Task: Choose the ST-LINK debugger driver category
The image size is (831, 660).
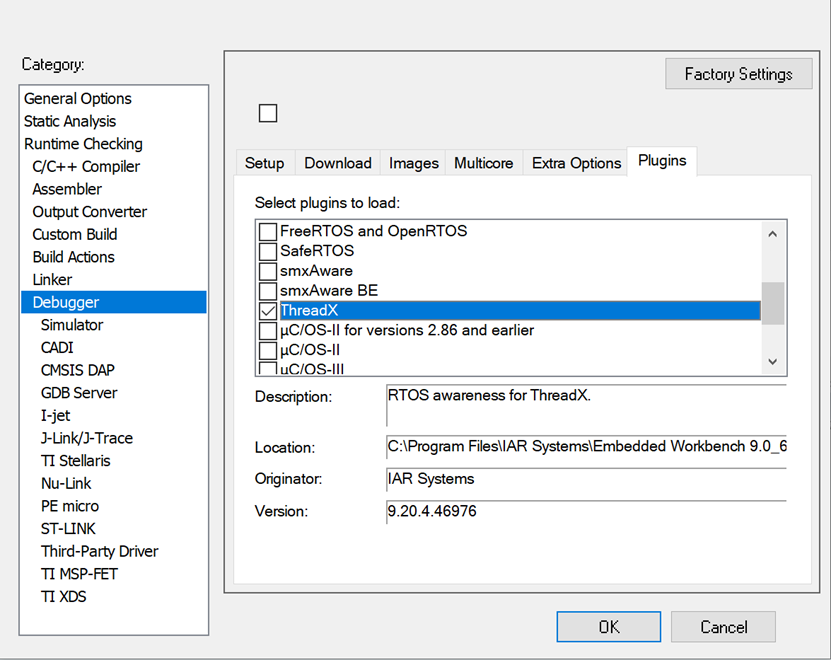Action: tap(68, 529)
